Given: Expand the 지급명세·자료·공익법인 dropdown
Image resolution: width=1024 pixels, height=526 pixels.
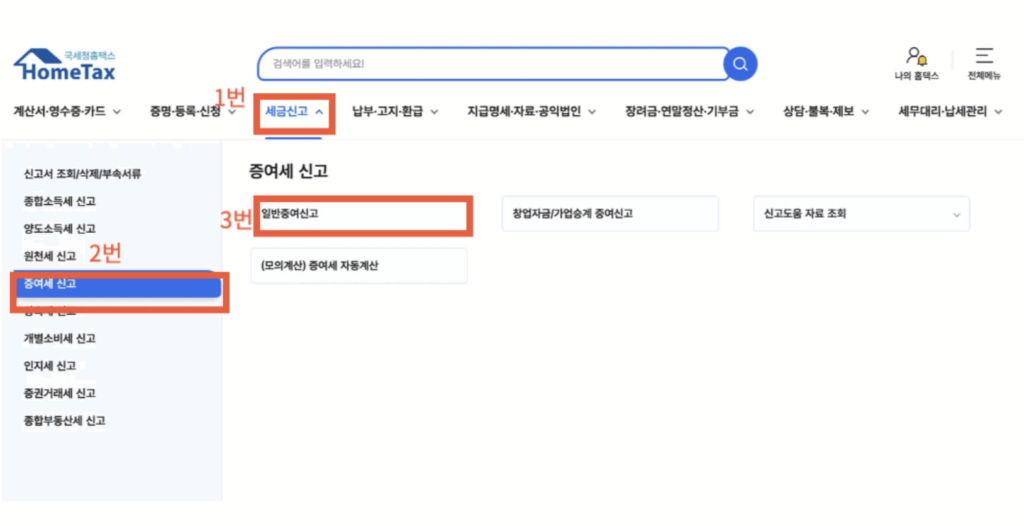Looking at the screenshot, I should (x=531, y=112).
